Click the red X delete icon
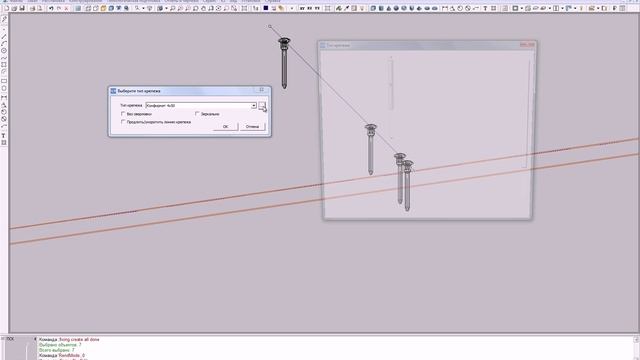Image resolution: width=640 pixels, height=360 pixels. click(x=66, y=8)
